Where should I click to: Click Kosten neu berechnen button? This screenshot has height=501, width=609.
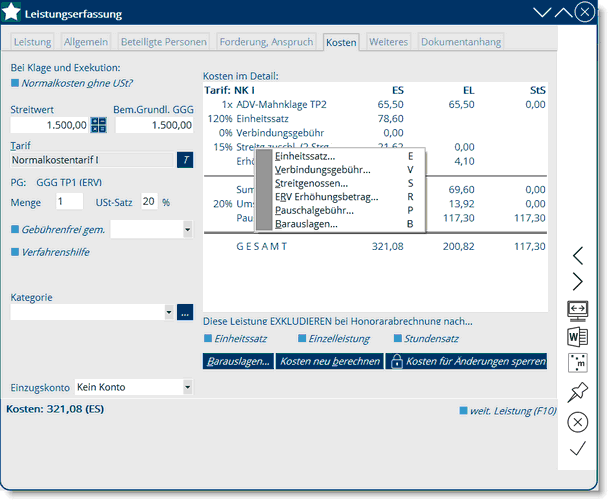click(x=330, y=361)
